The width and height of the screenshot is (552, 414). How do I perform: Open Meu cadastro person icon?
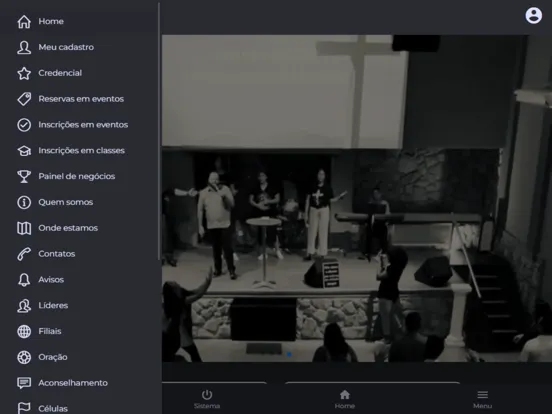[24, 47]
